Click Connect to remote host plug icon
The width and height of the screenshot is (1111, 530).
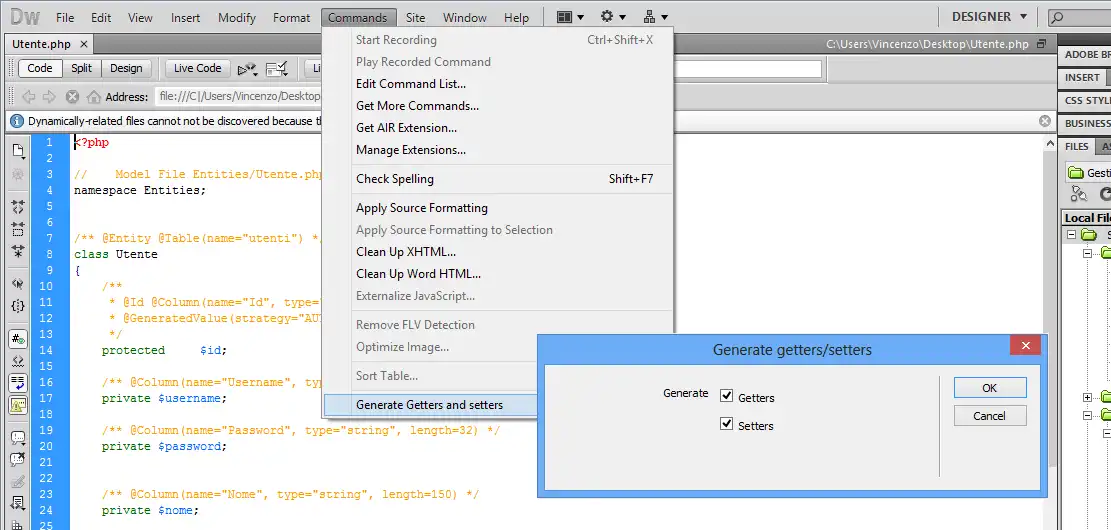pos(1078,193)
